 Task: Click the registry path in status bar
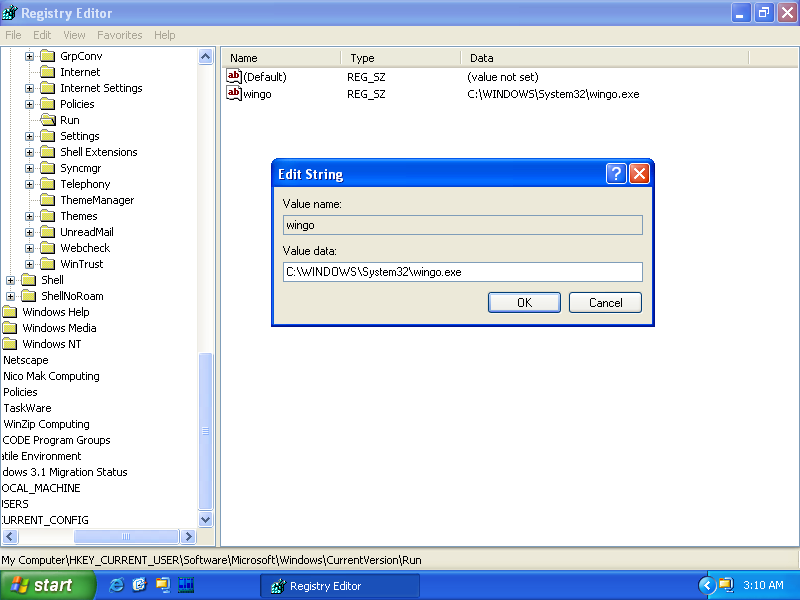[211, 560]
